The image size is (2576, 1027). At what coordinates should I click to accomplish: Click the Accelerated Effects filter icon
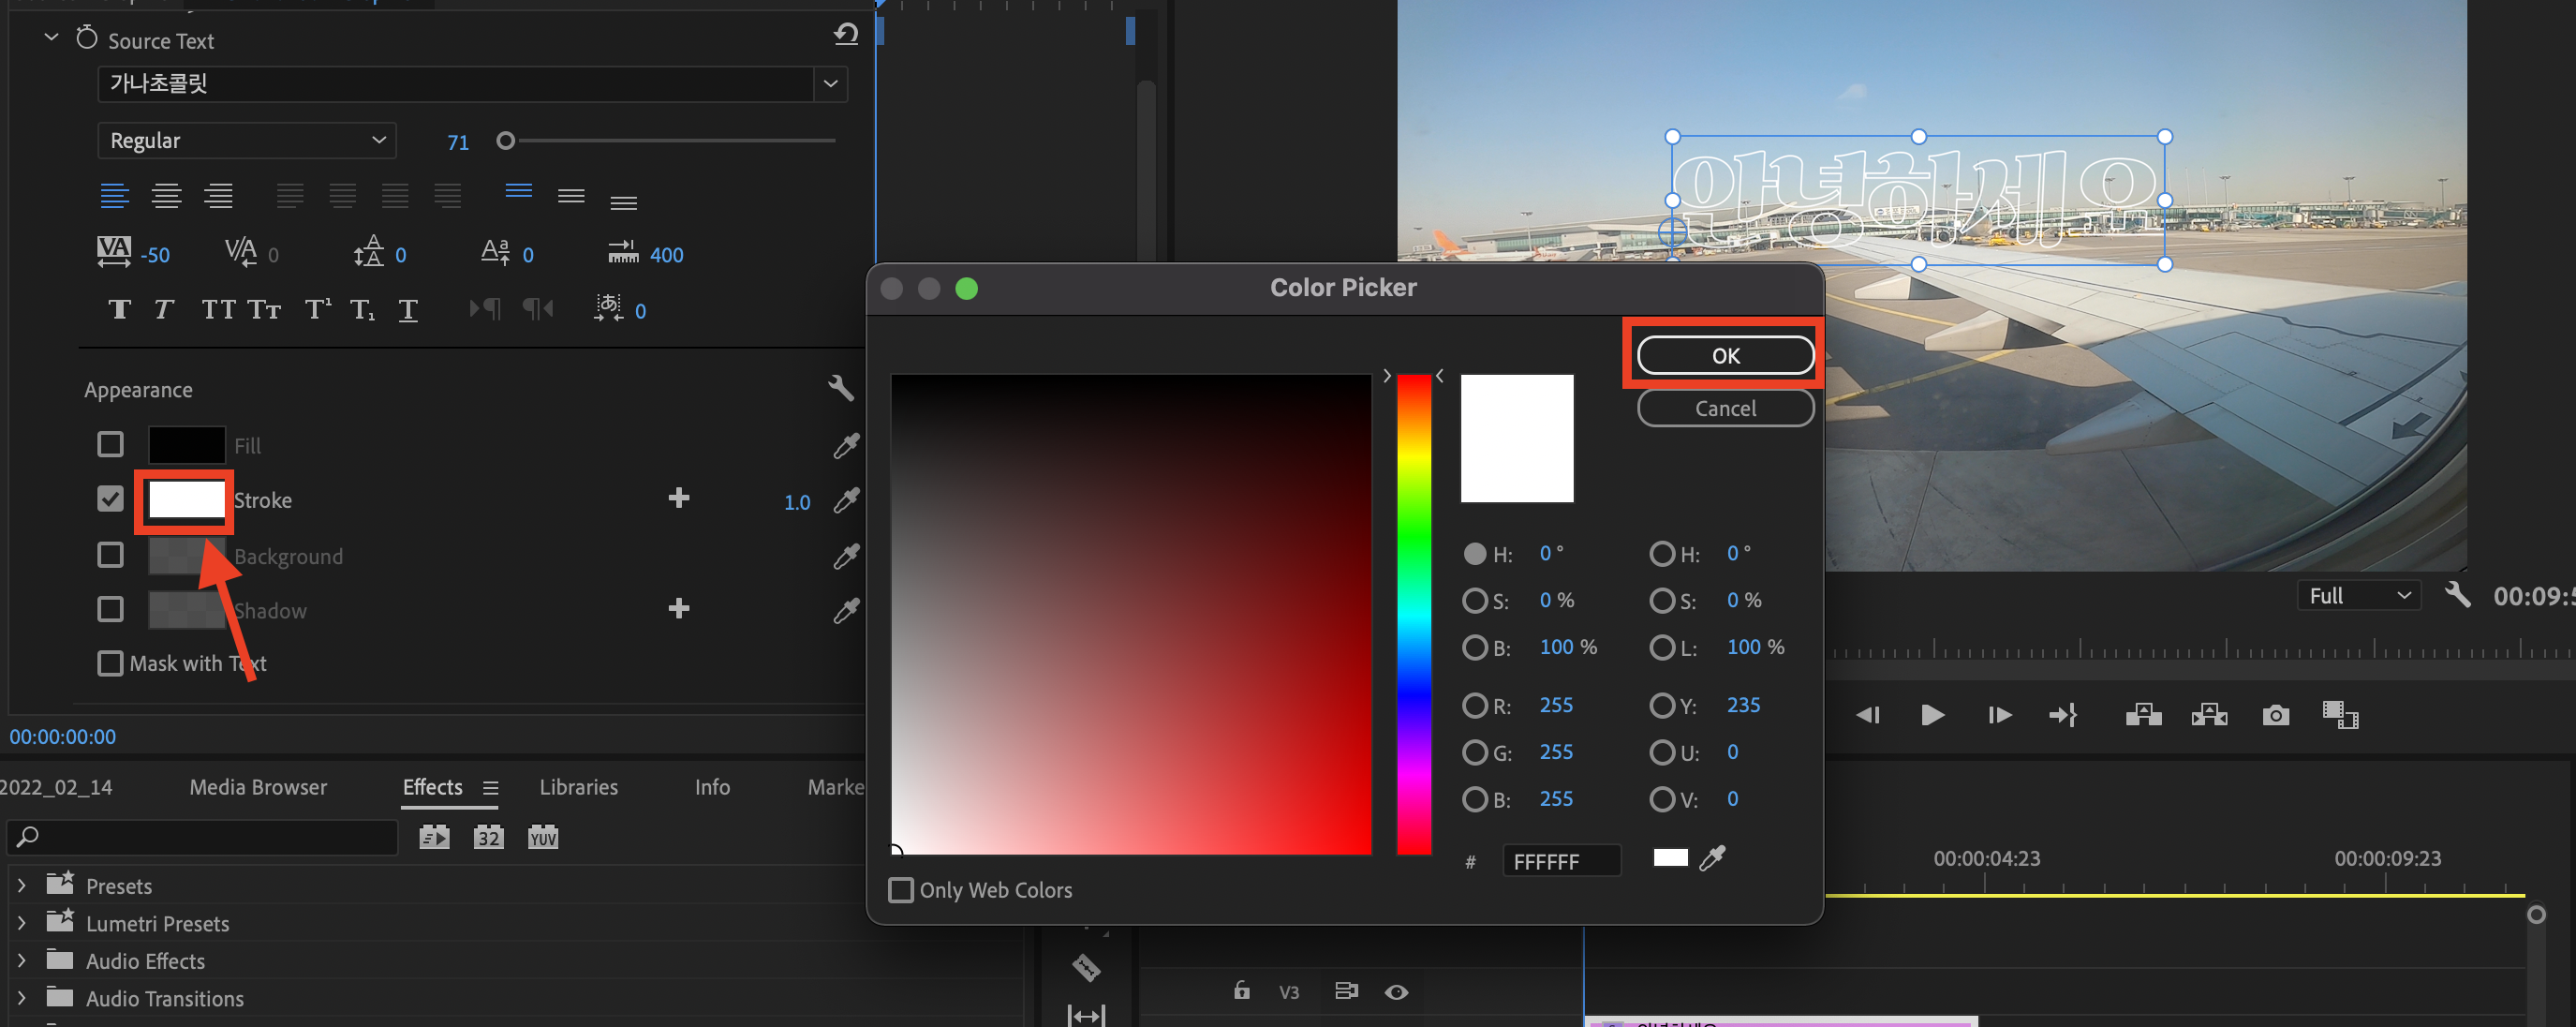(x=434, y=837)
